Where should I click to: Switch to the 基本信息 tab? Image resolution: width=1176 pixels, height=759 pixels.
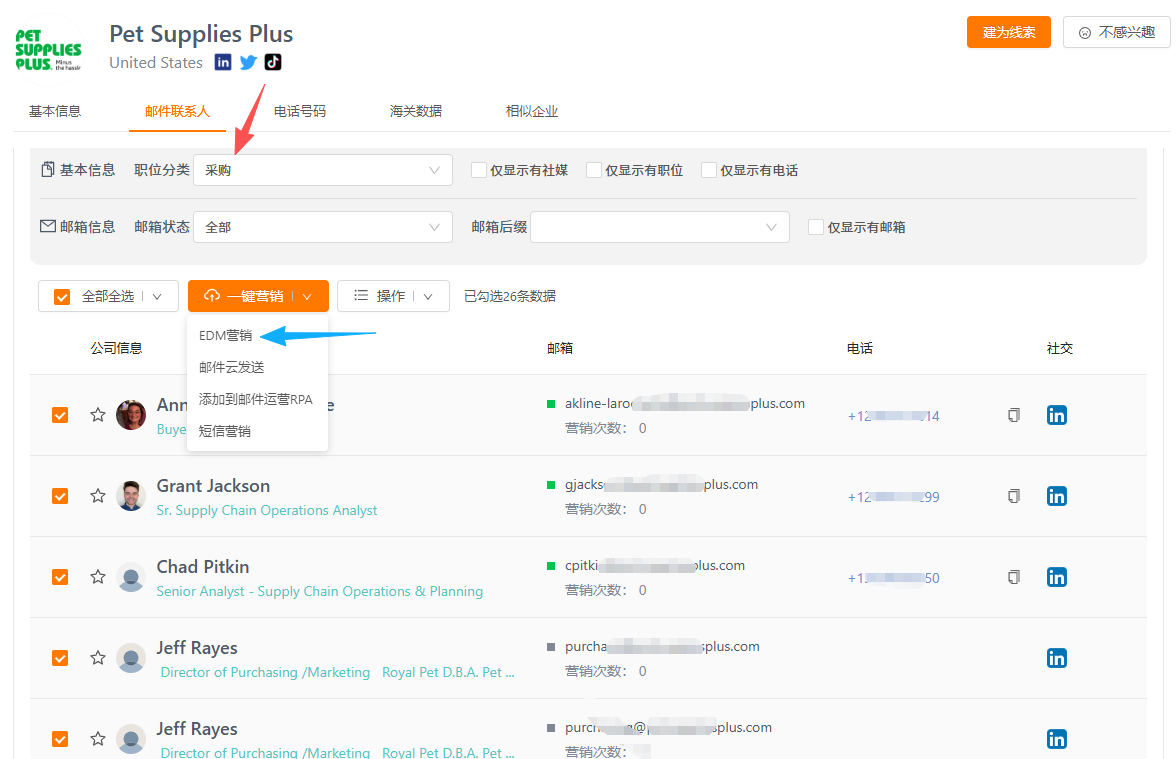[55, 111]
